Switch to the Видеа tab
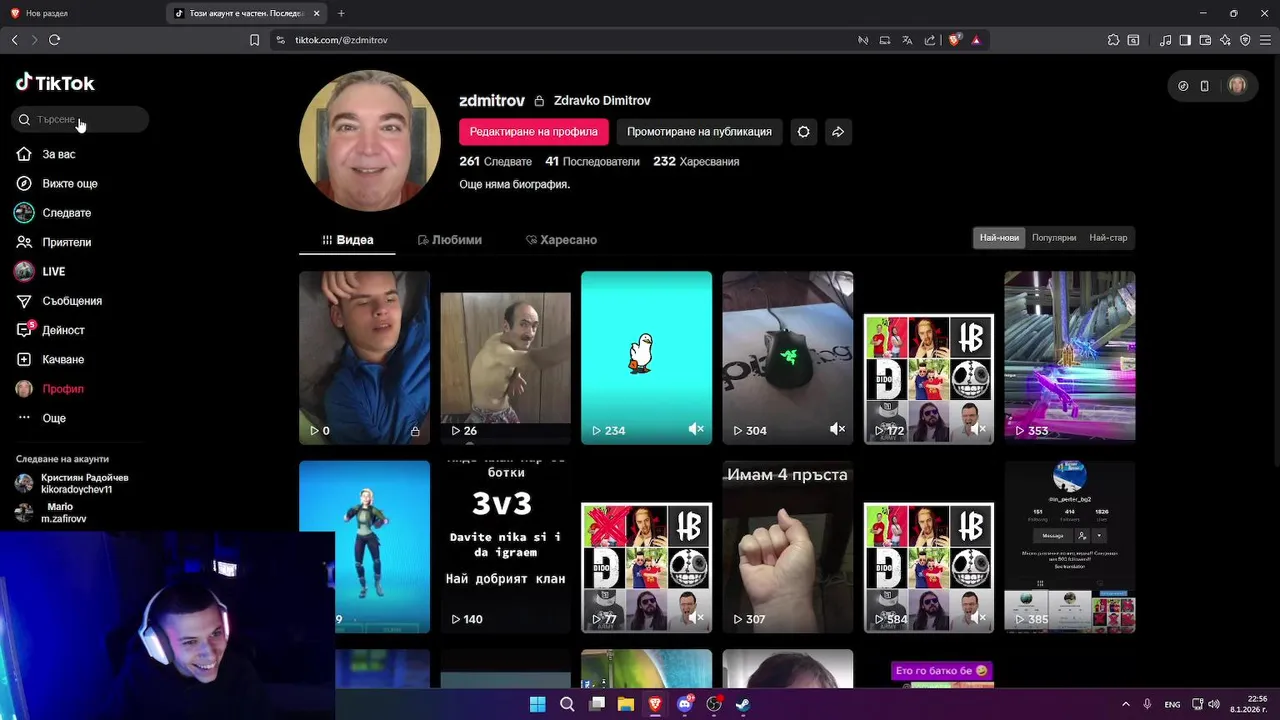Image resolution: width=1280 pixels, height=720 pixels. 347,240
